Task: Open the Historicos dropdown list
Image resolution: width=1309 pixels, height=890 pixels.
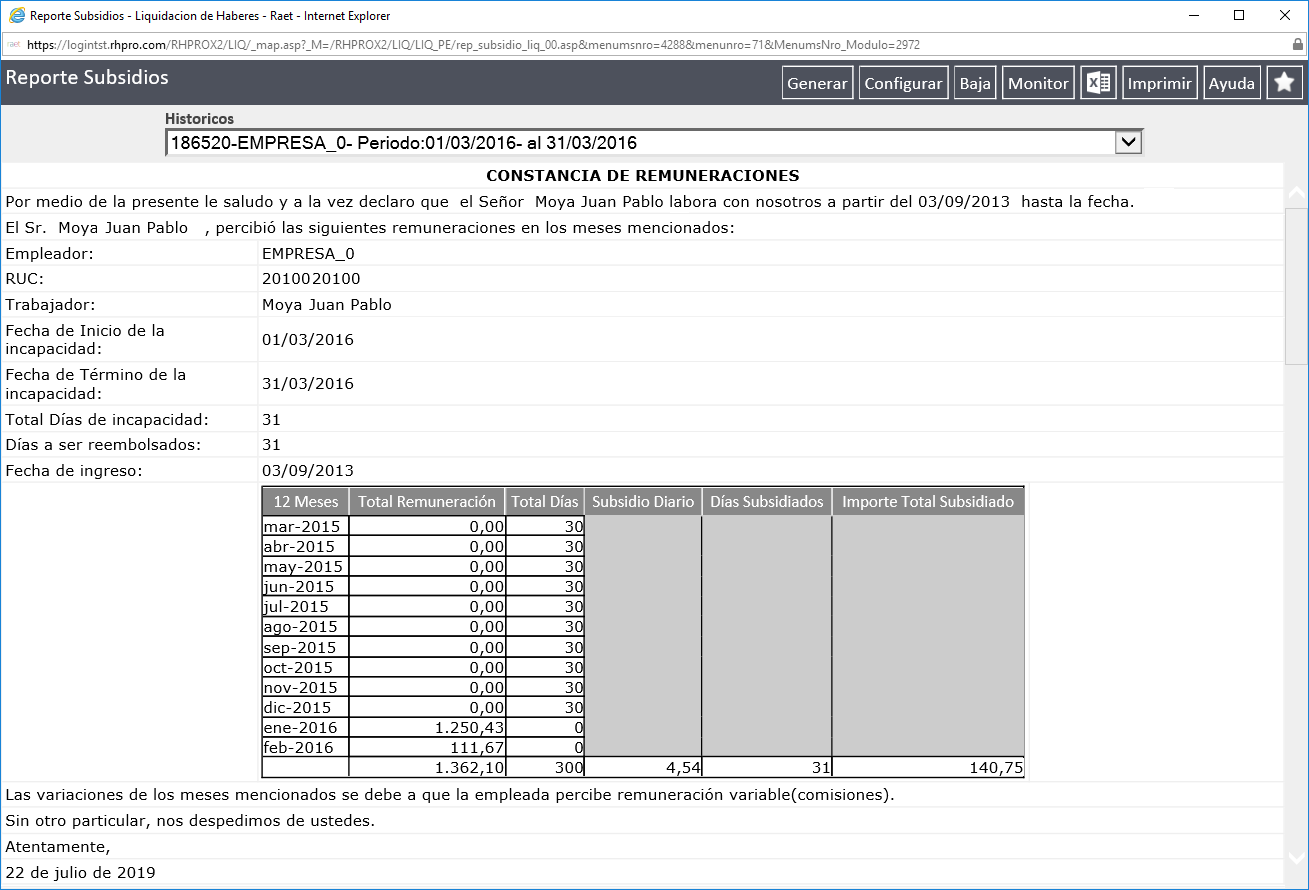Action: tap(654, 143)
